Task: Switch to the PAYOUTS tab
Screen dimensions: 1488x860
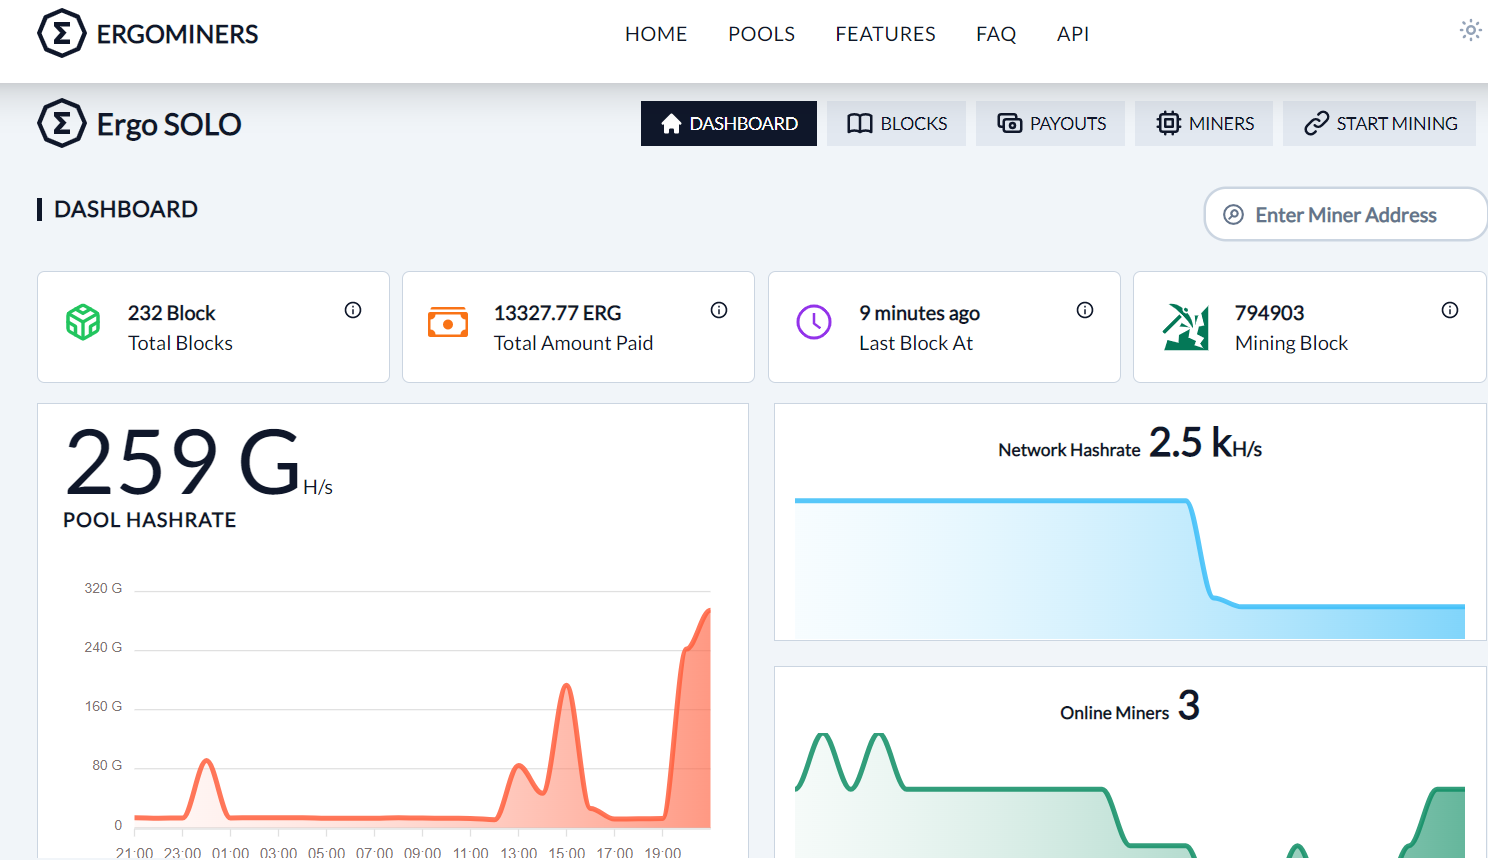Action: tap(1050, 124)
